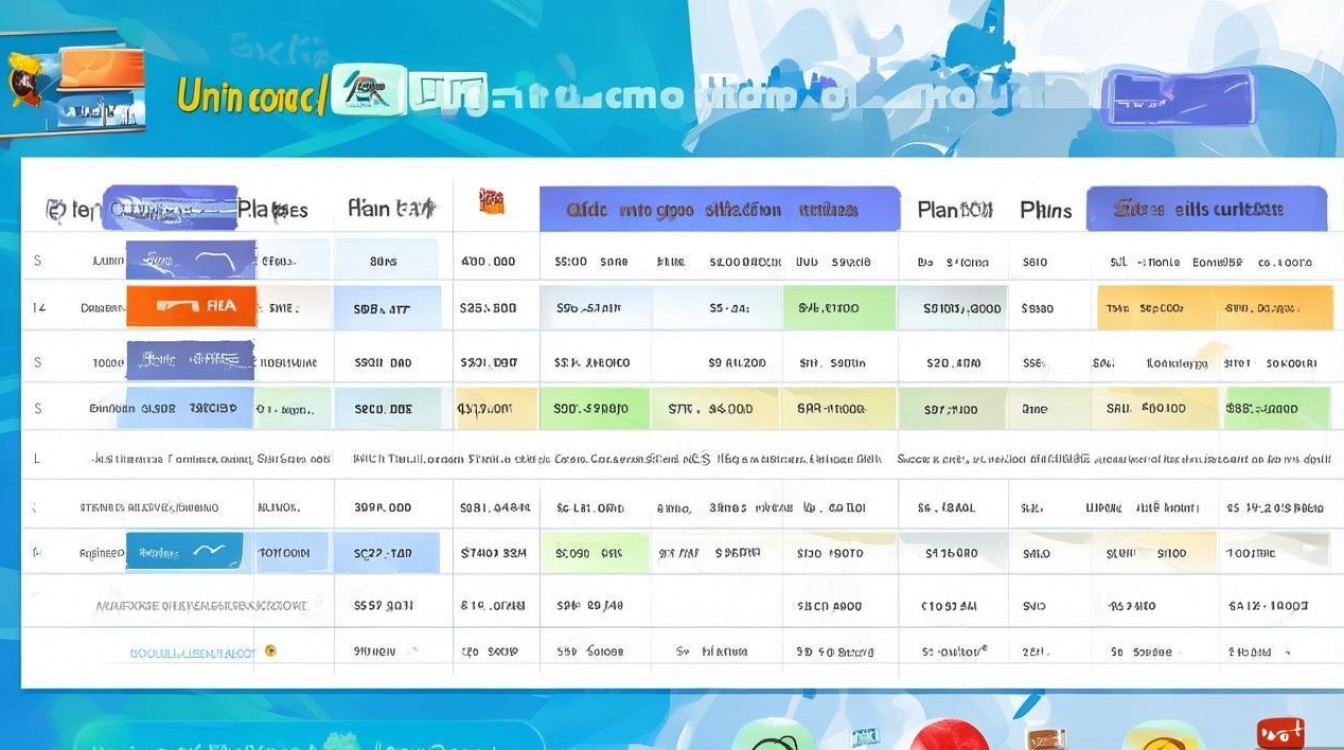Click the yellow circle badge near the last table row
The height and width of the screenshot is (750, 1344).
coord(270,649)
